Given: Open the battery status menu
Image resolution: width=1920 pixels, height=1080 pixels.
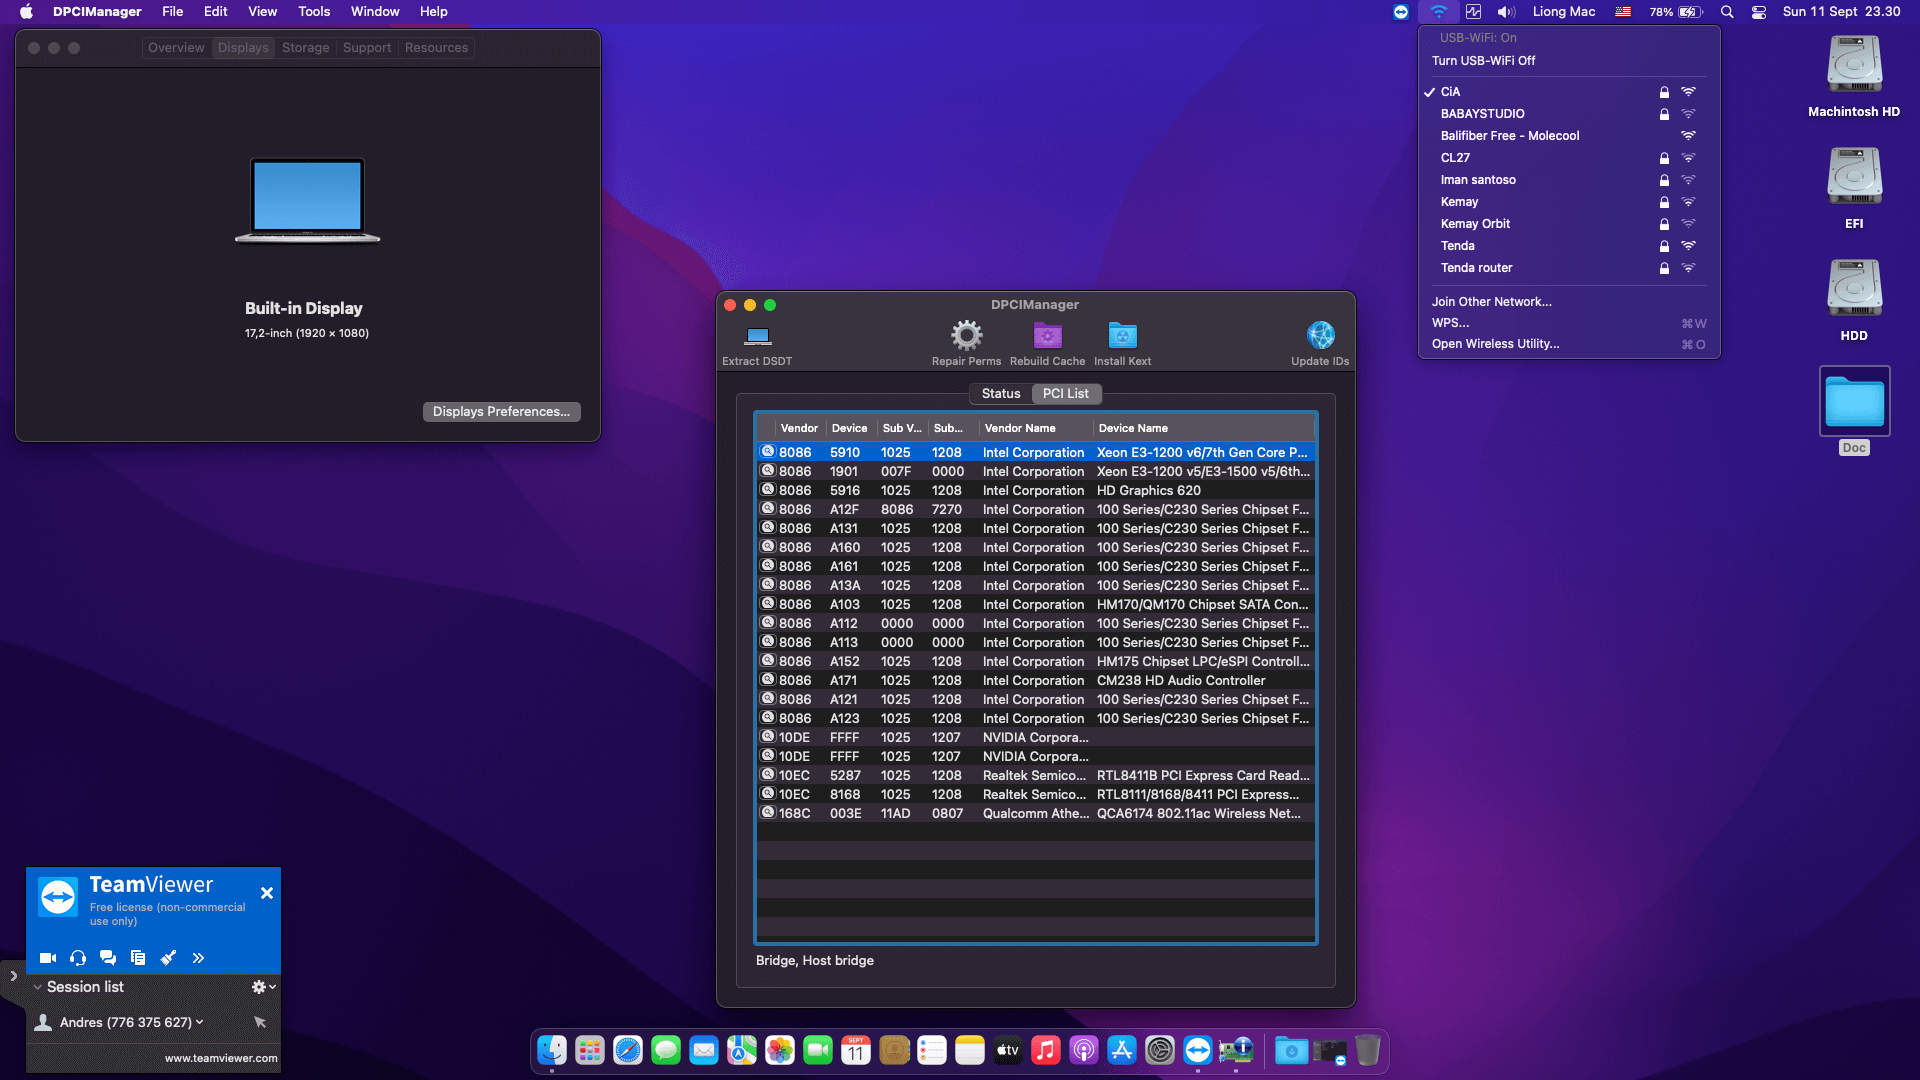Looking at the screenshot, I should pos(1676,12).
